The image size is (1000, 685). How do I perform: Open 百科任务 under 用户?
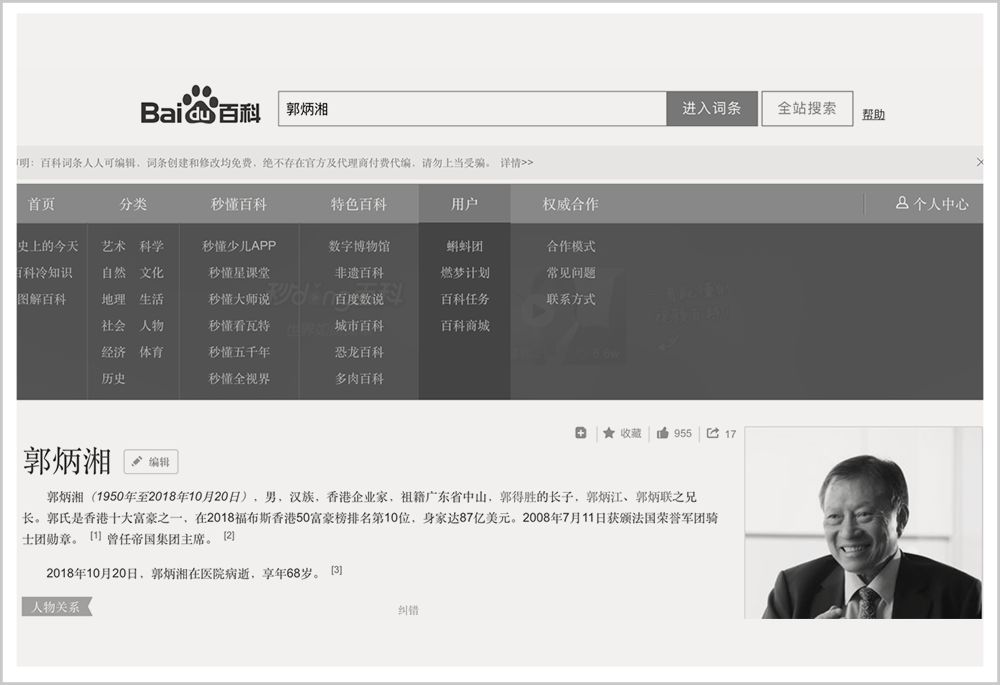click(x=465, y=299)
